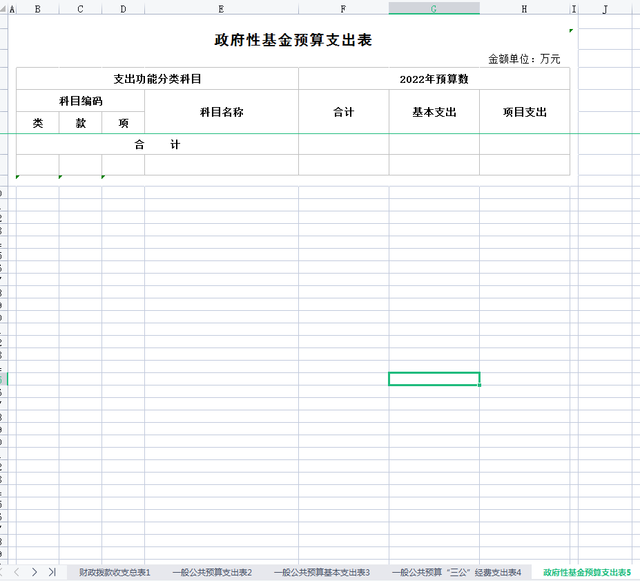The image size is (640, 581).
Task: Jump to last sheet with arrow-bar icon
Action: coord(51,572)
